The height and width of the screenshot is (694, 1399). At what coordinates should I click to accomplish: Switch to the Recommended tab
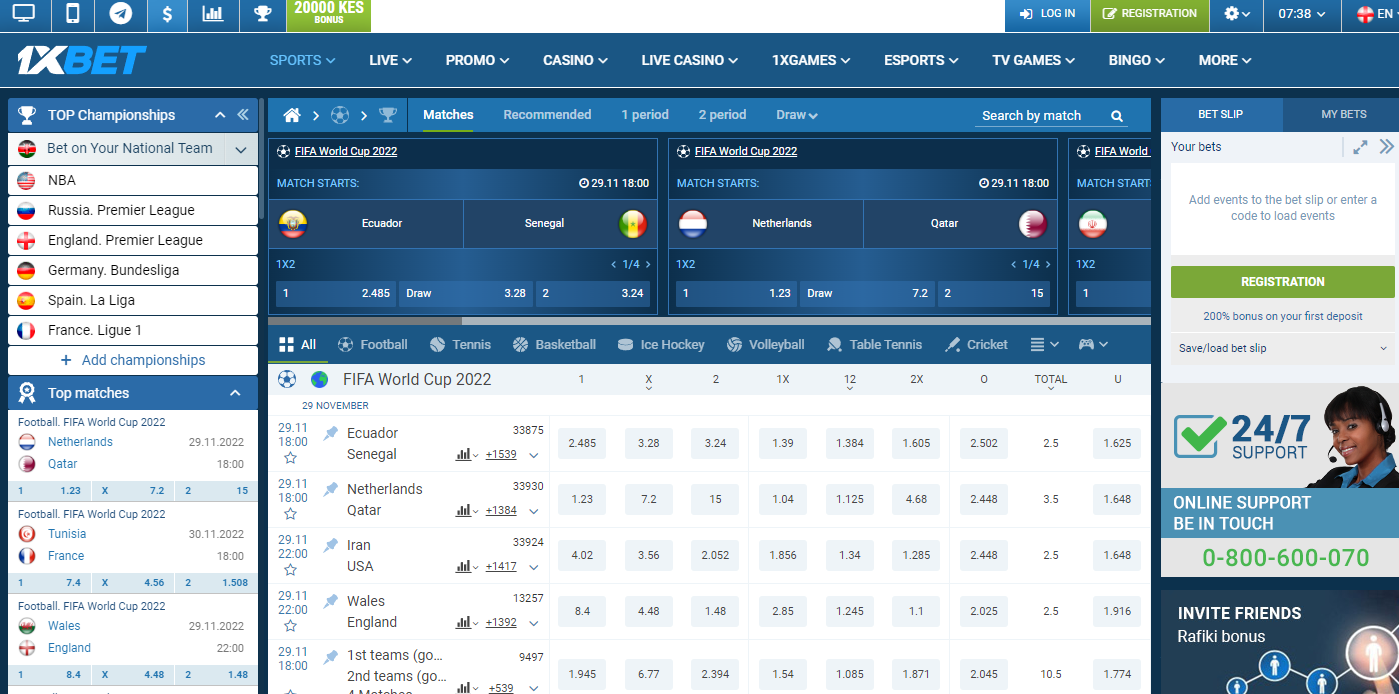(x=547, y=115)
